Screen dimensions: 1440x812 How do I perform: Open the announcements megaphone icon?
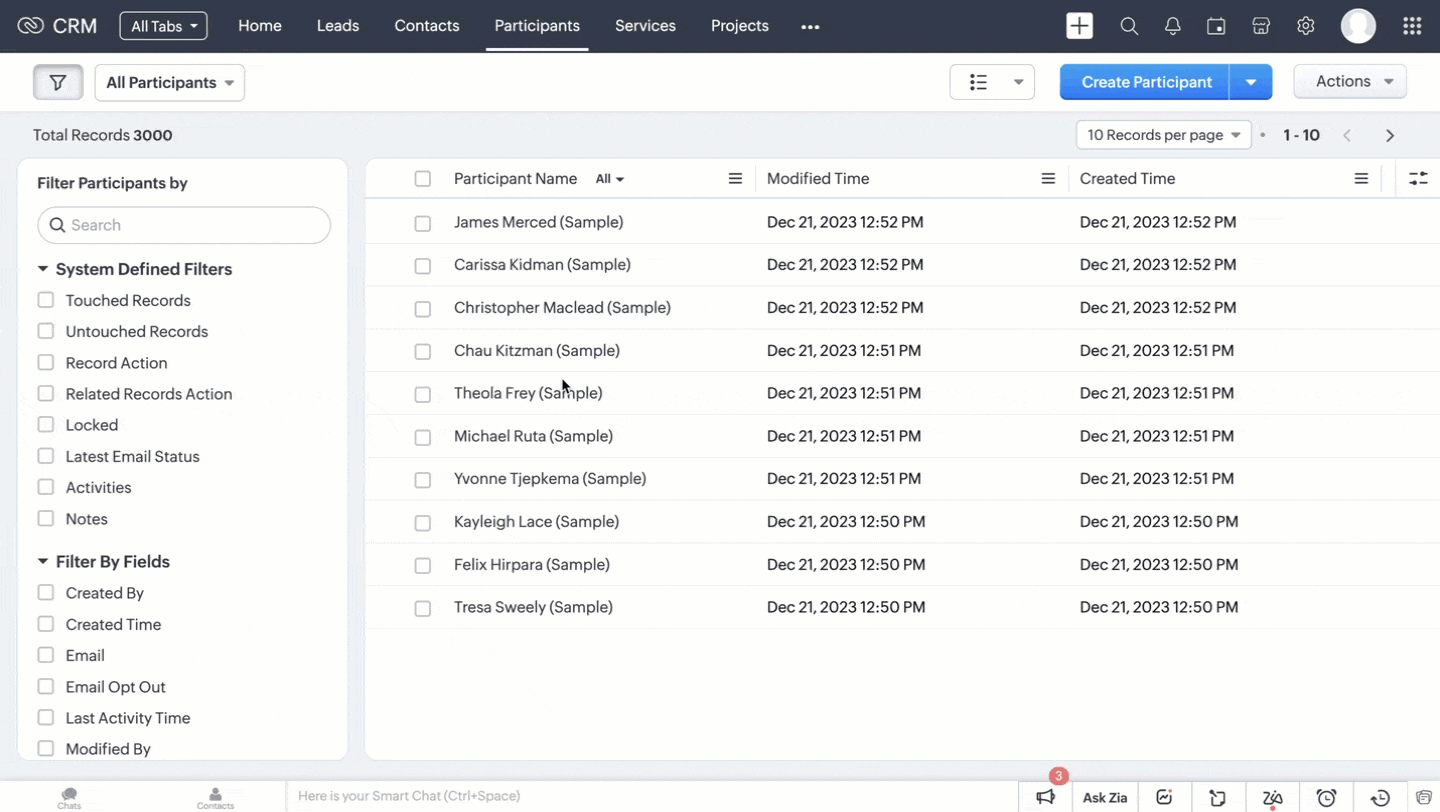click(1045, 797)
